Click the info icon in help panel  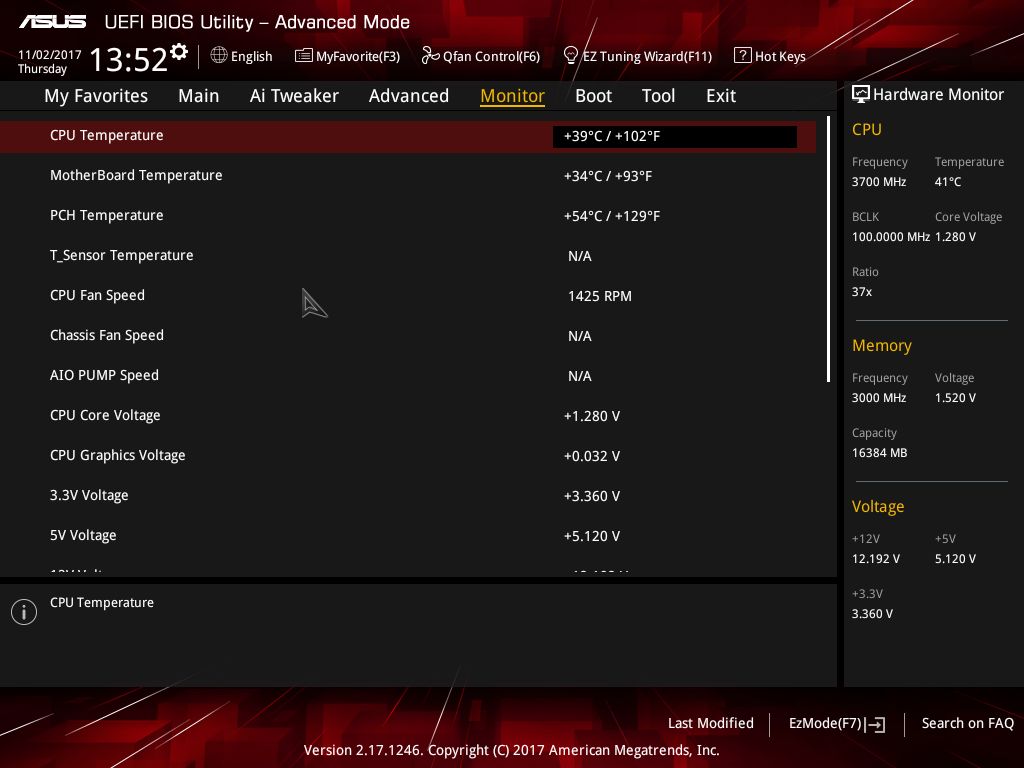tap(24, 612)
